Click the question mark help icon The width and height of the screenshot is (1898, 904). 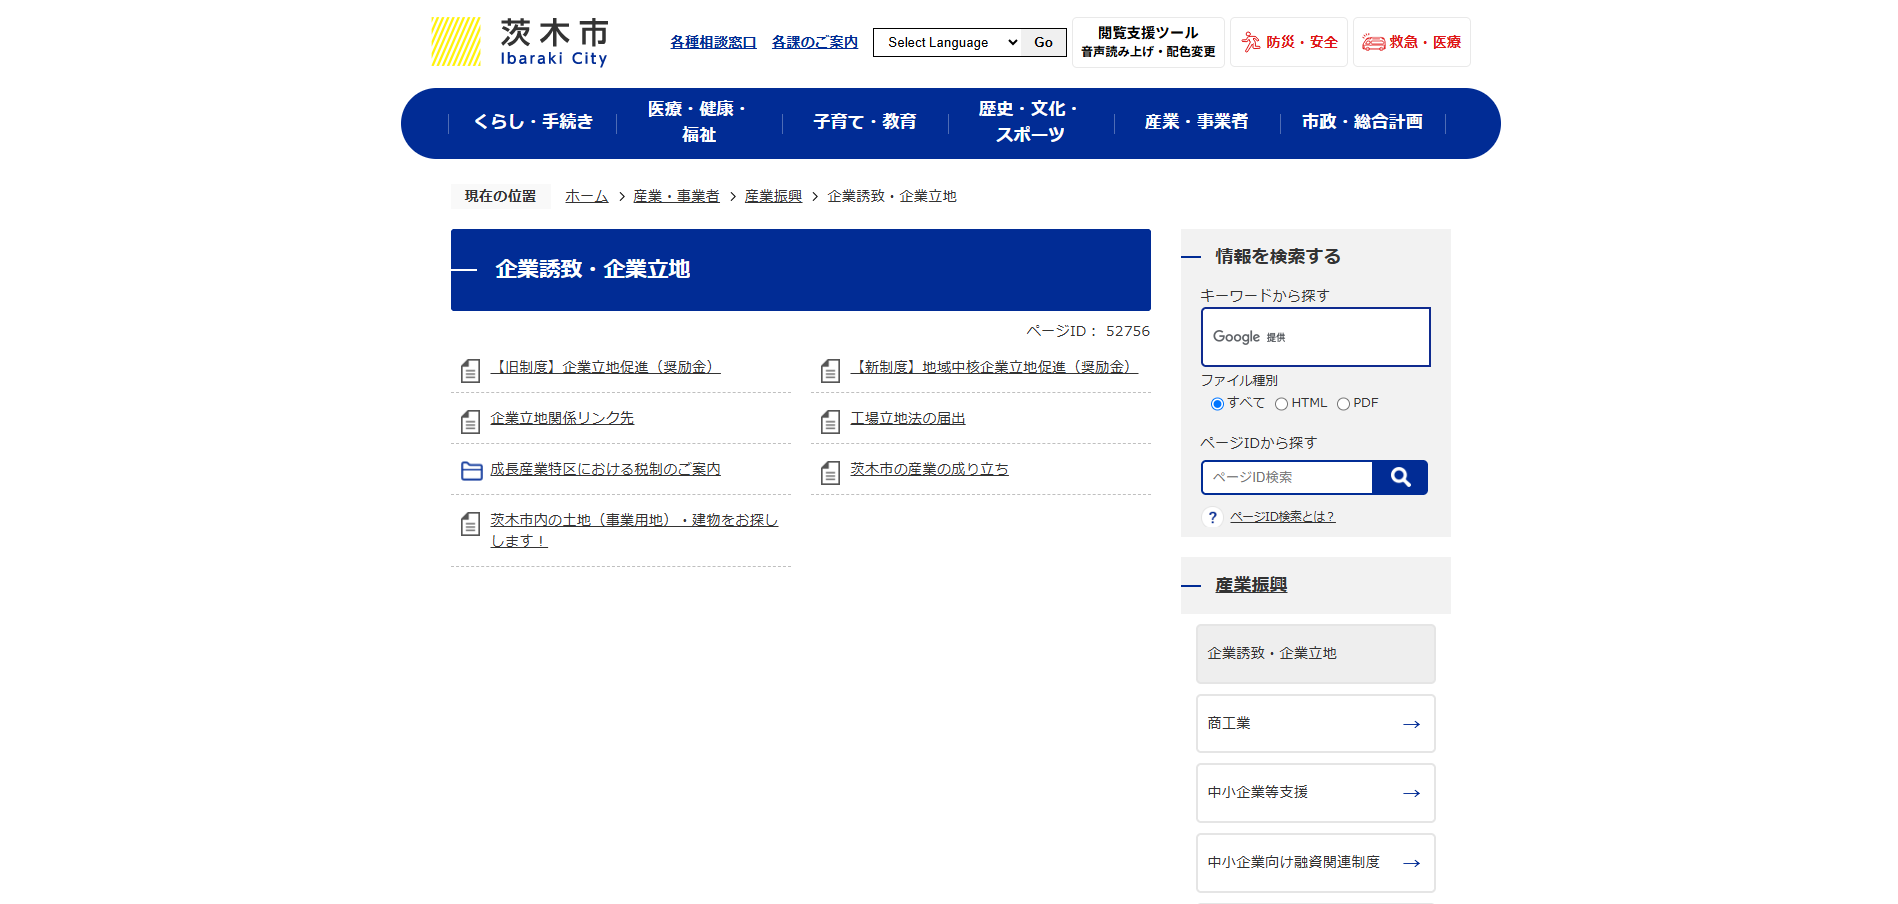click(x=1213, y=517)
